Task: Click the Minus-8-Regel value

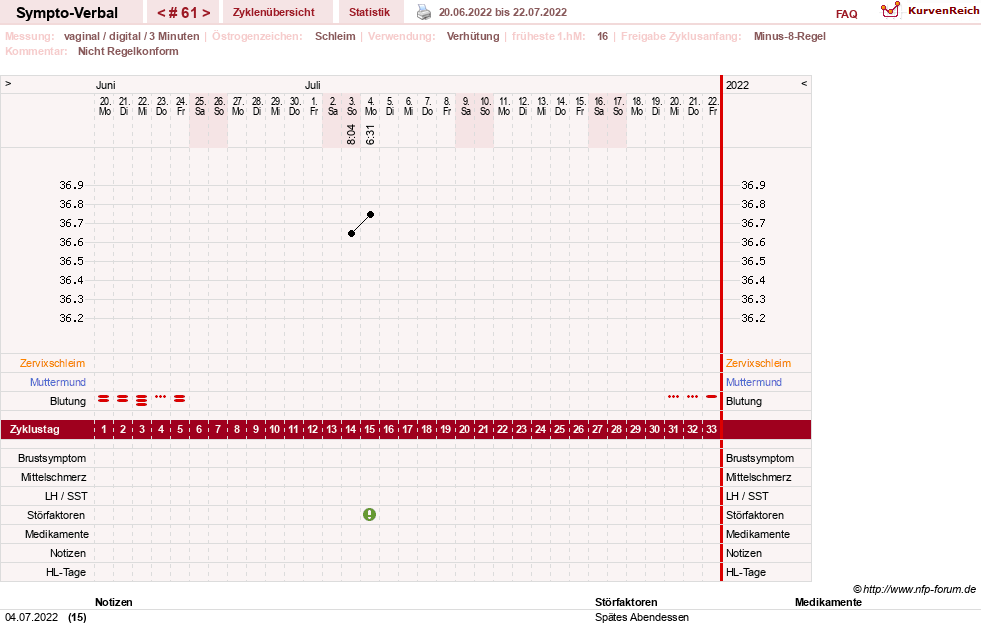Action: point(790,36)
